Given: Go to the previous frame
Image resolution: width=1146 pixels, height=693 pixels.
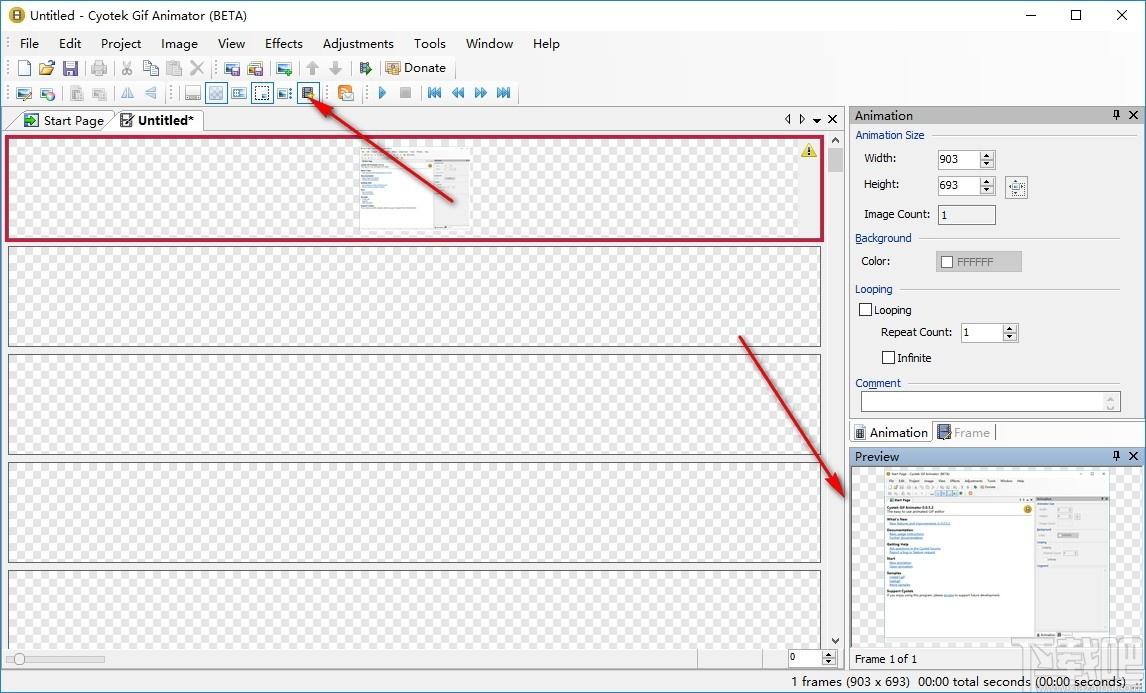Looking at the screenshot, I should (458, 93).
